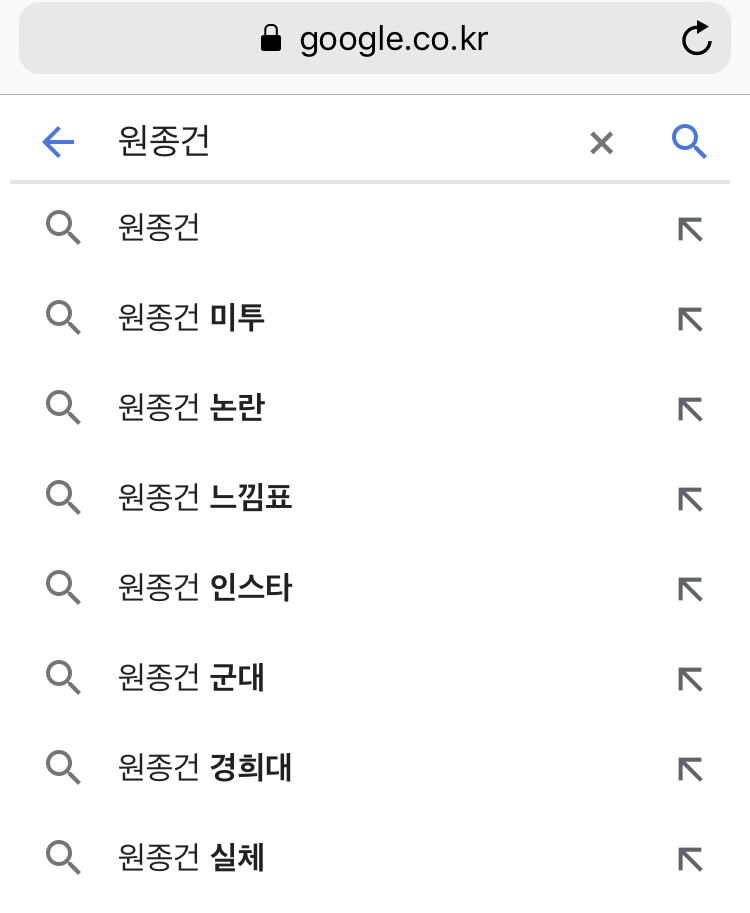Select the plain 원종건 suggestion
Image resolution: width=750 pixels, height=913 pixels.
[x=159, y=229]
